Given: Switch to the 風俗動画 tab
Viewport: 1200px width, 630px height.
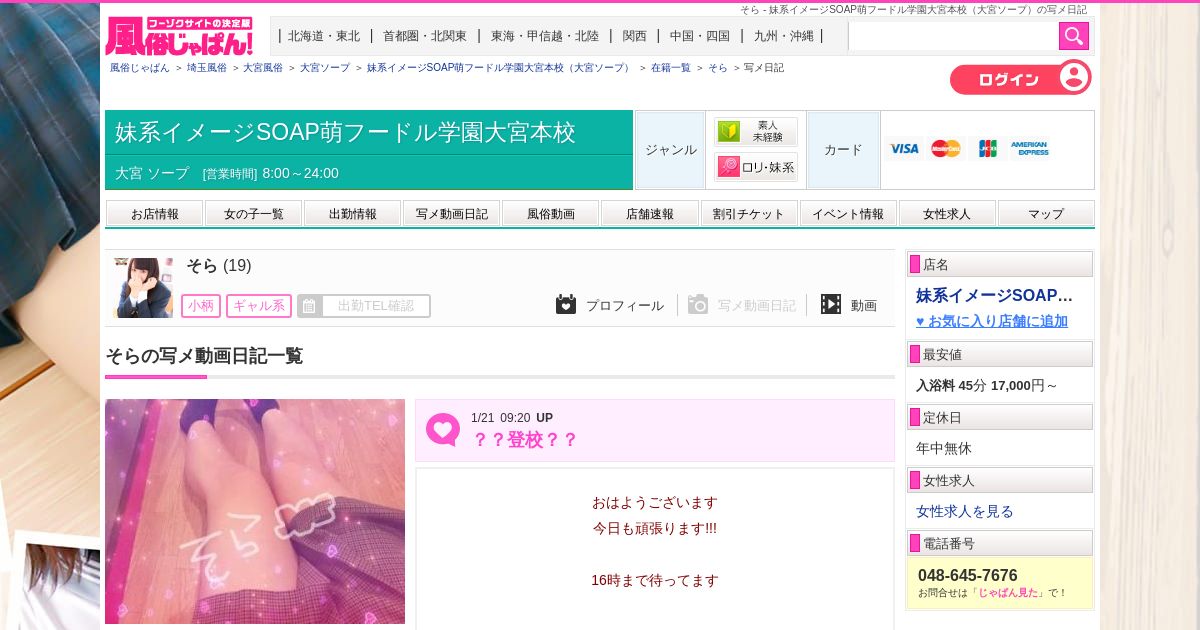Looking at the screenshot, I should coord(551,214).
